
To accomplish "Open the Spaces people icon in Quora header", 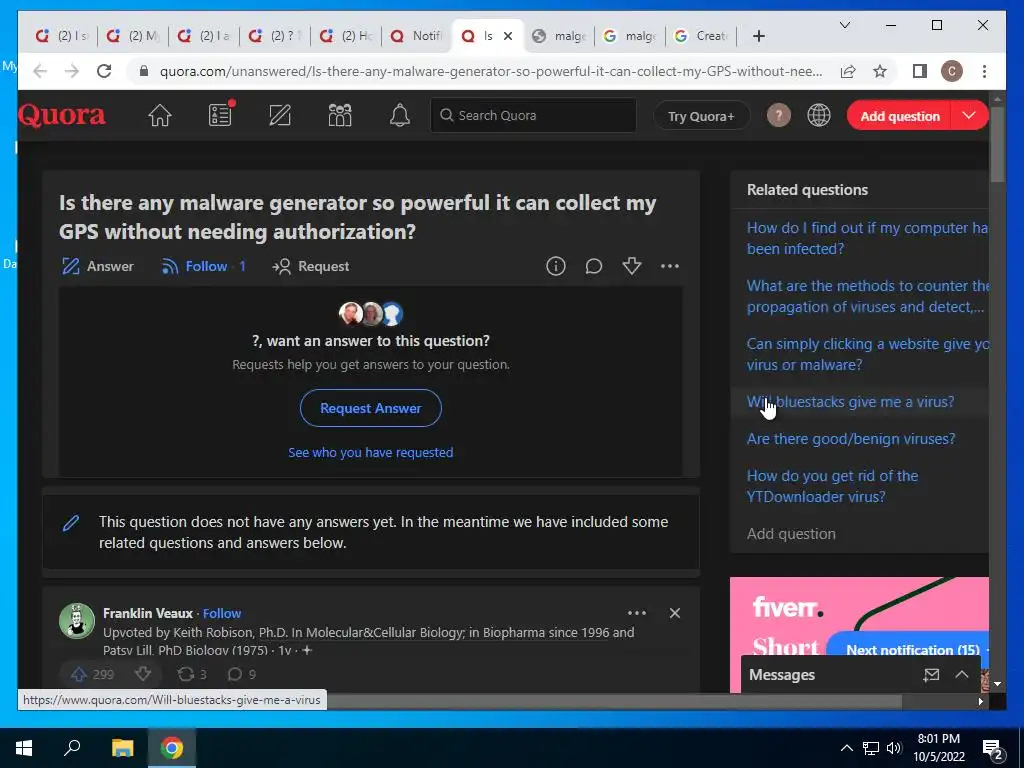I will click(340, 116).
